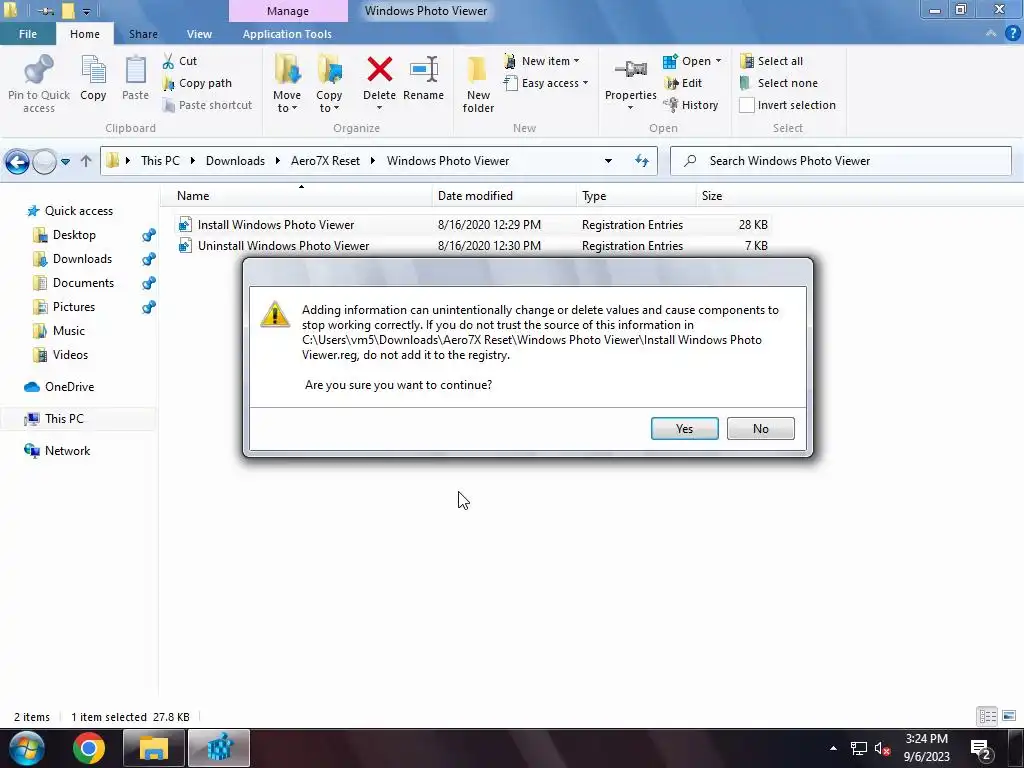Expand the address bar history dropdown
Image resolution: width=1024 pixels, height=768 pixels.
(608, 161)
